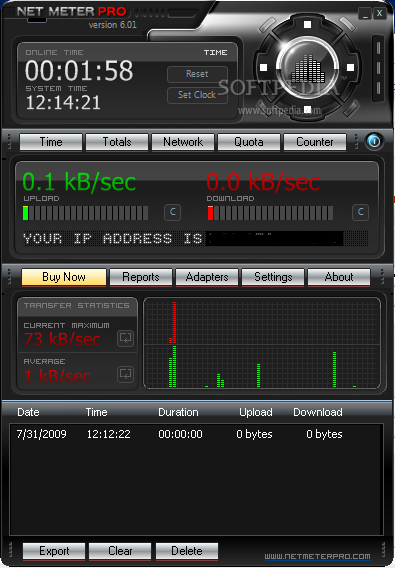Click the 73 kB/sec current maximum value

pos(62,339)
